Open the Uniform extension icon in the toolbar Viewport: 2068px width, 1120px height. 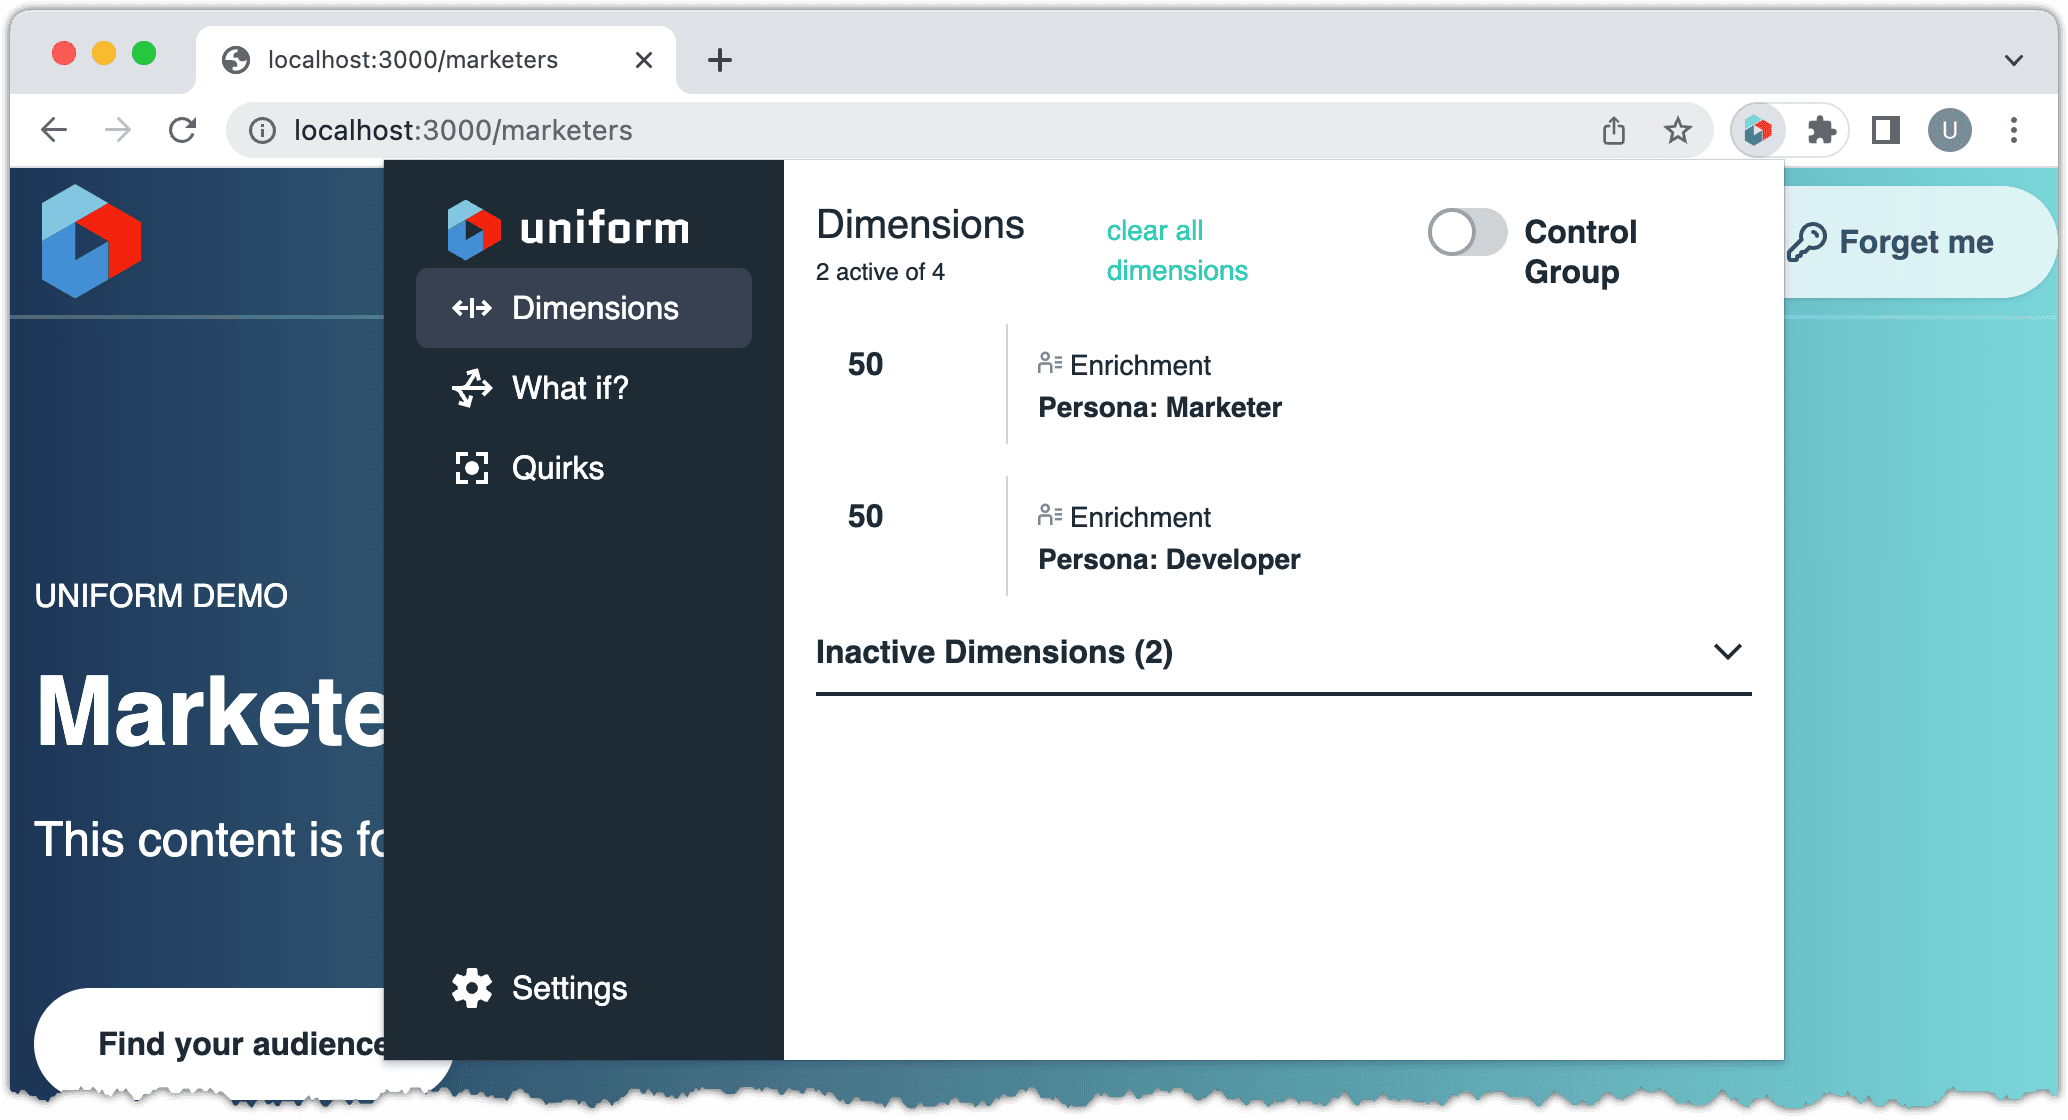click(x=1757, y=130)
